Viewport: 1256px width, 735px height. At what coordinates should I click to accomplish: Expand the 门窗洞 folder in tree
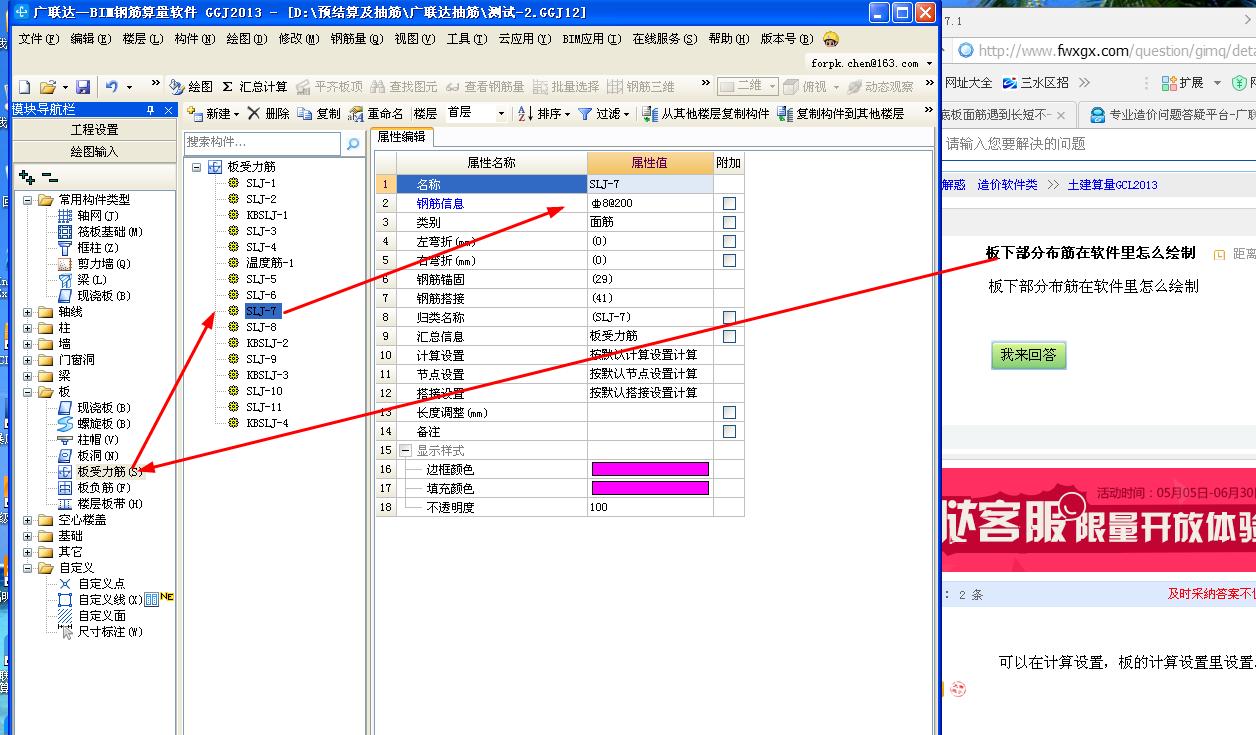[28, 360]
